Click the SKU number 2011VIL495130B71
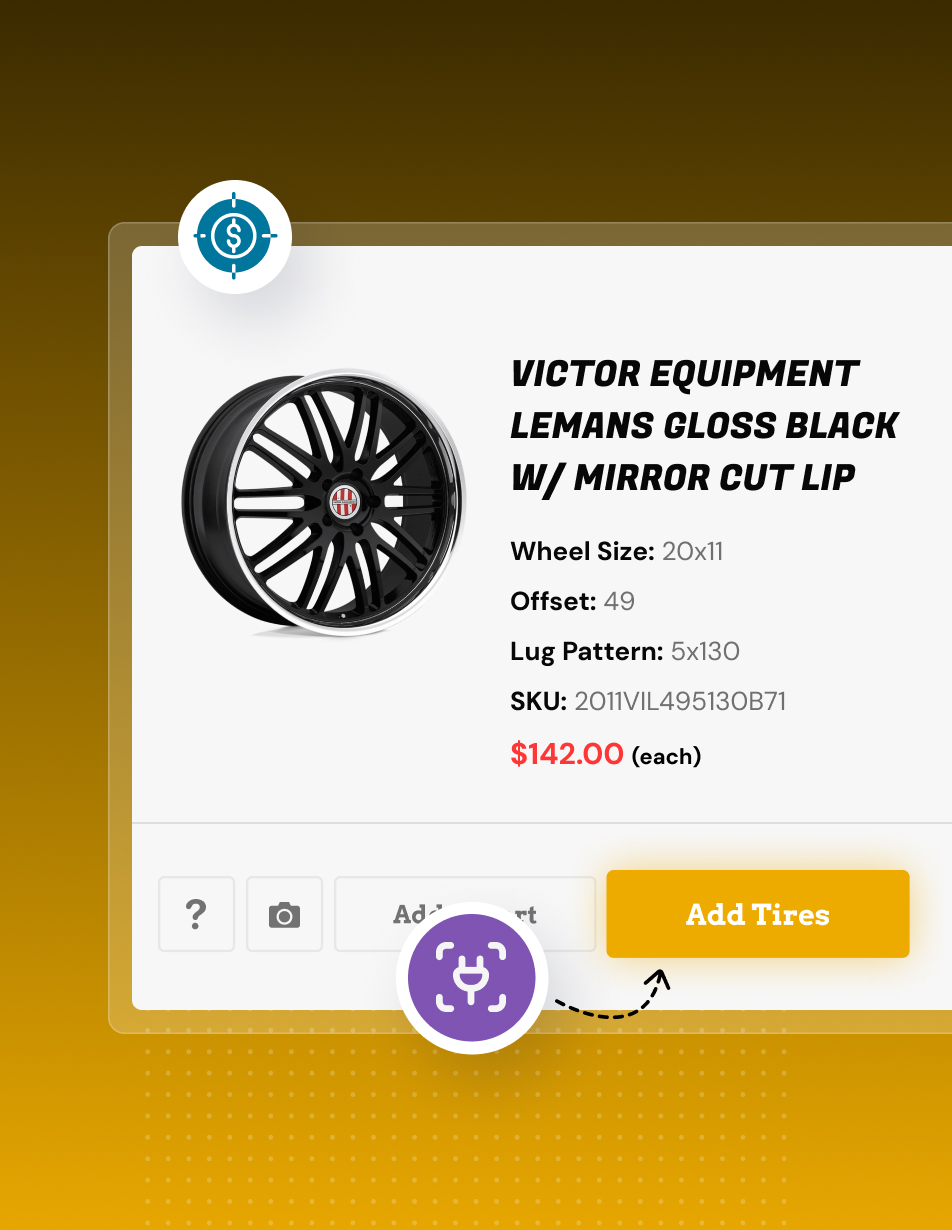The image size is (952, 1230). coord(680,701)
